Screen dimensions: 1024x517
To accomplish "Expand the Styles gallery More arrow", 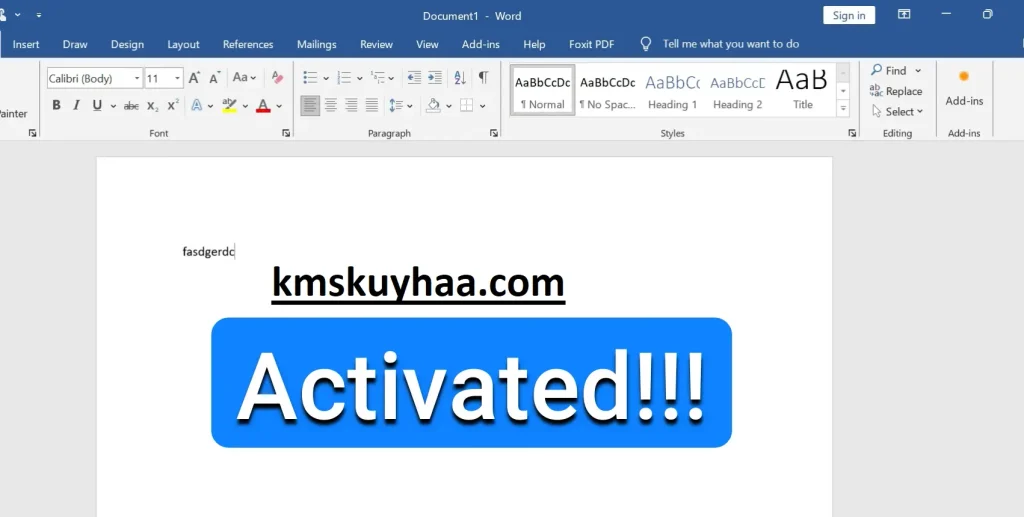I will click(x=843, y=108).
